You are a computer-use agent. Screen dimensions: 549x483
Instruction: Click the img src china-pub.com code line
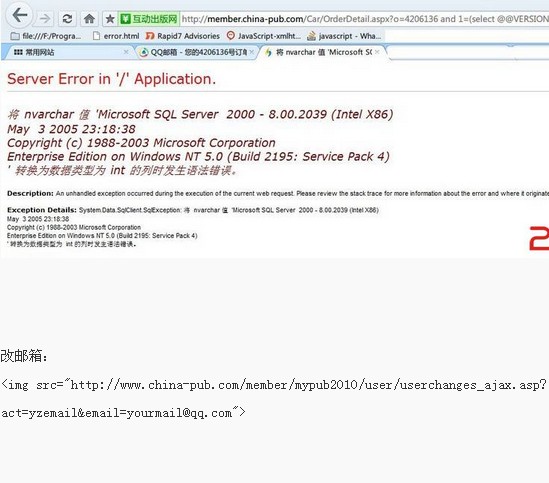[x=273, y=385]
